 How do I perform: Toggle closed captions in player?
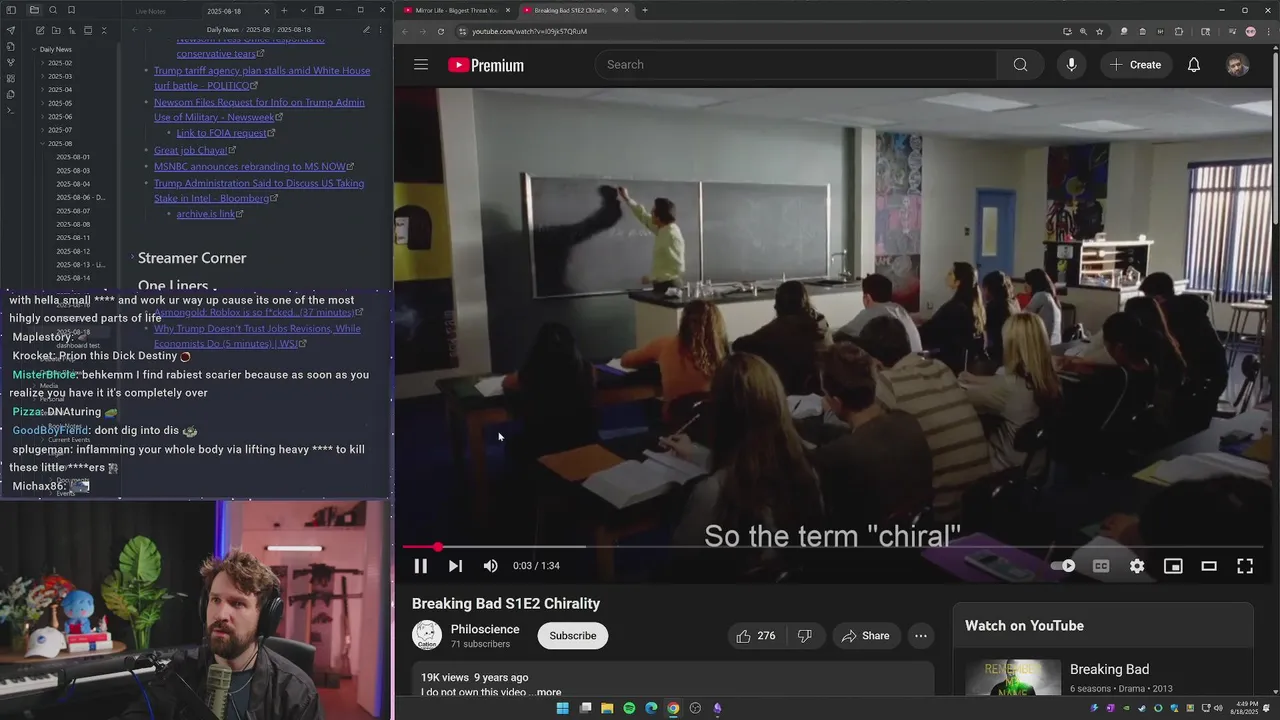[x=1101, y=566]
